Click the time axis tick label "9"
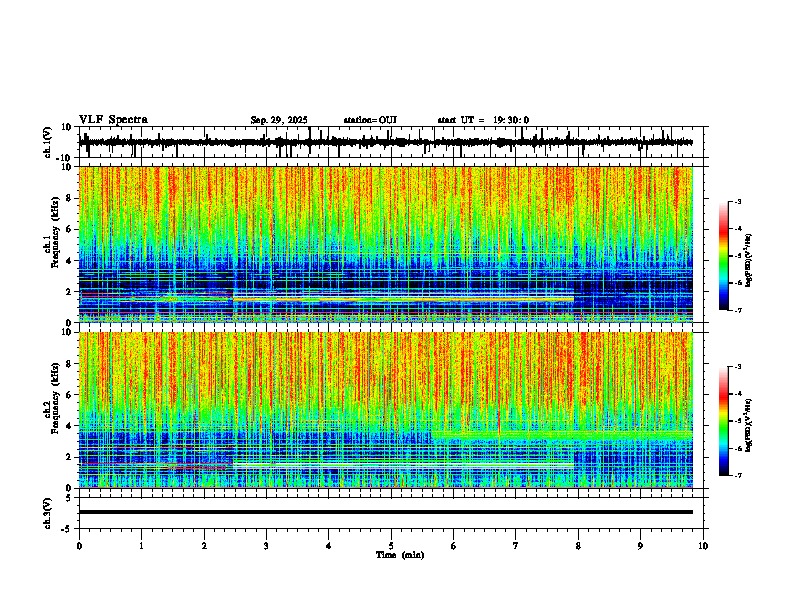The image size is (792, 612). 640,546
